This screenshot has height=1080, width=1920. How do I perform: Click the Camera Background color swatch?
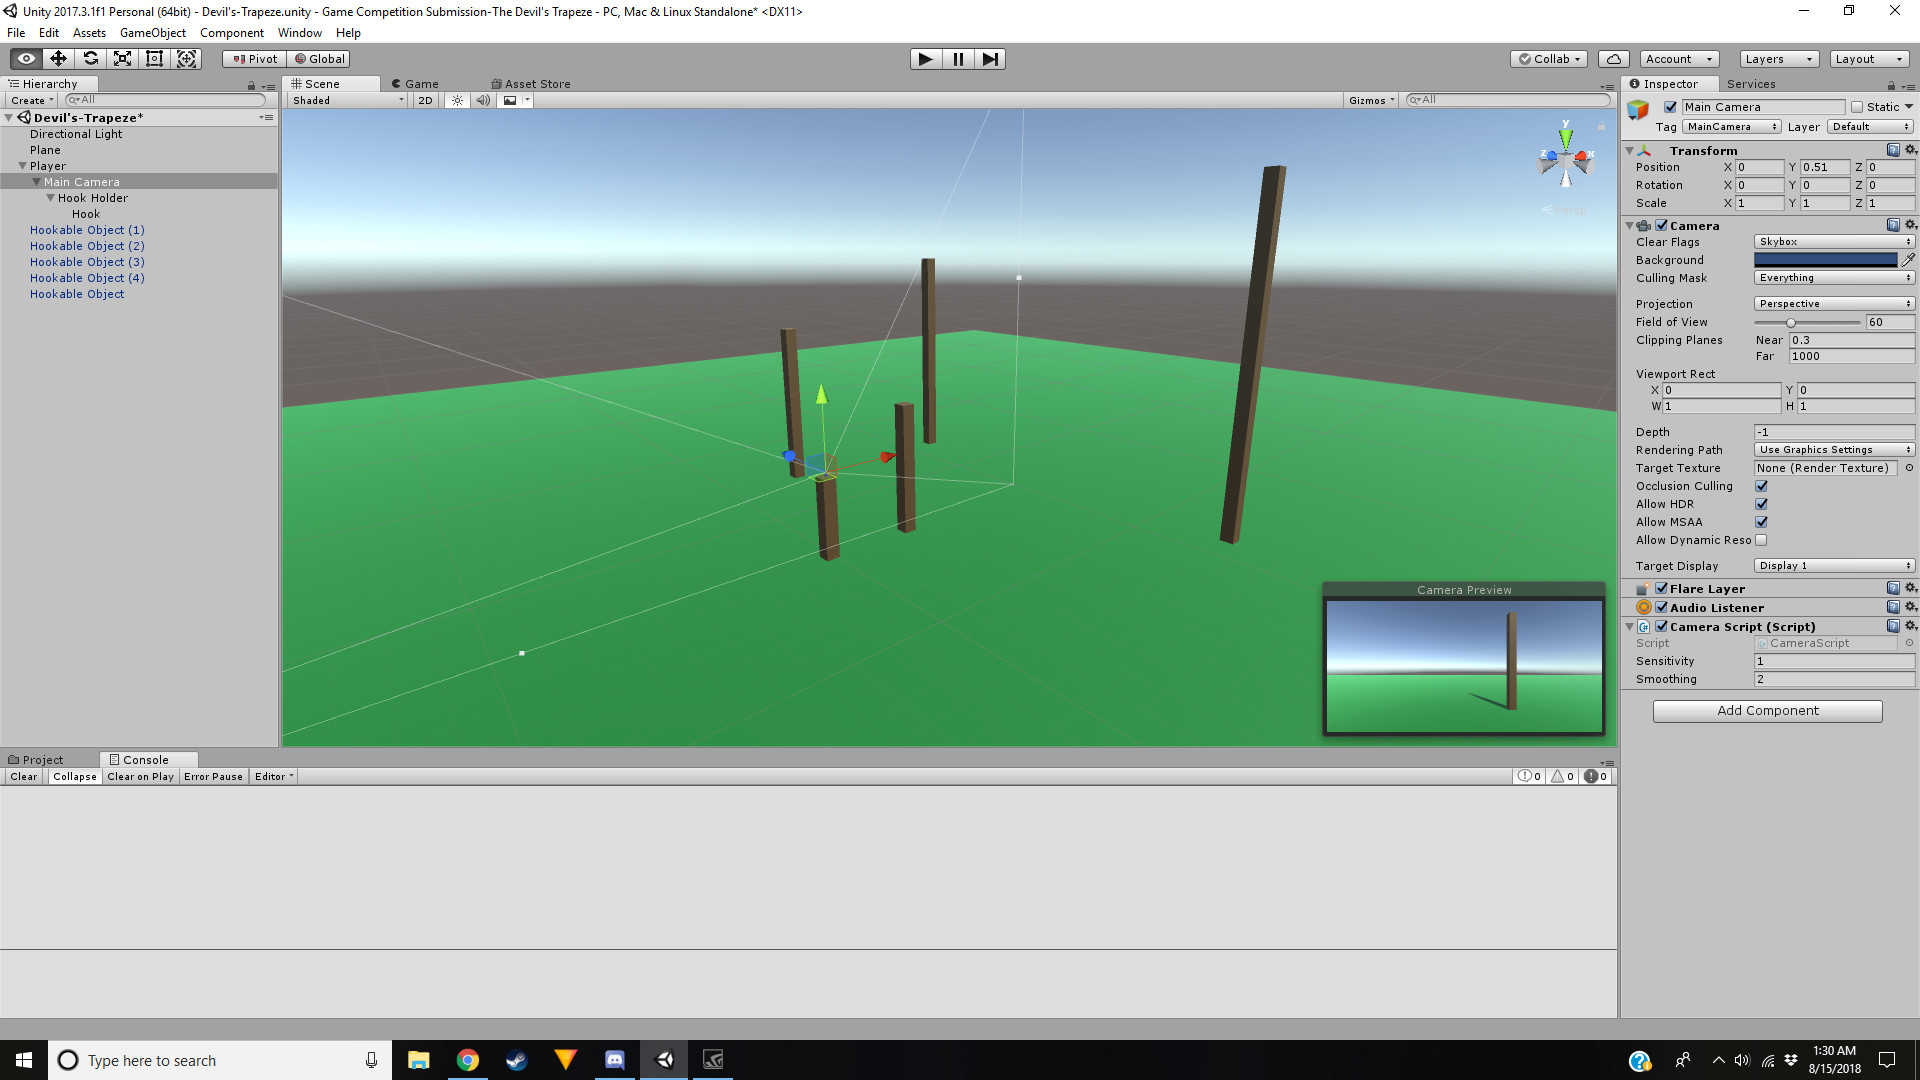[x=1825, y=260]
